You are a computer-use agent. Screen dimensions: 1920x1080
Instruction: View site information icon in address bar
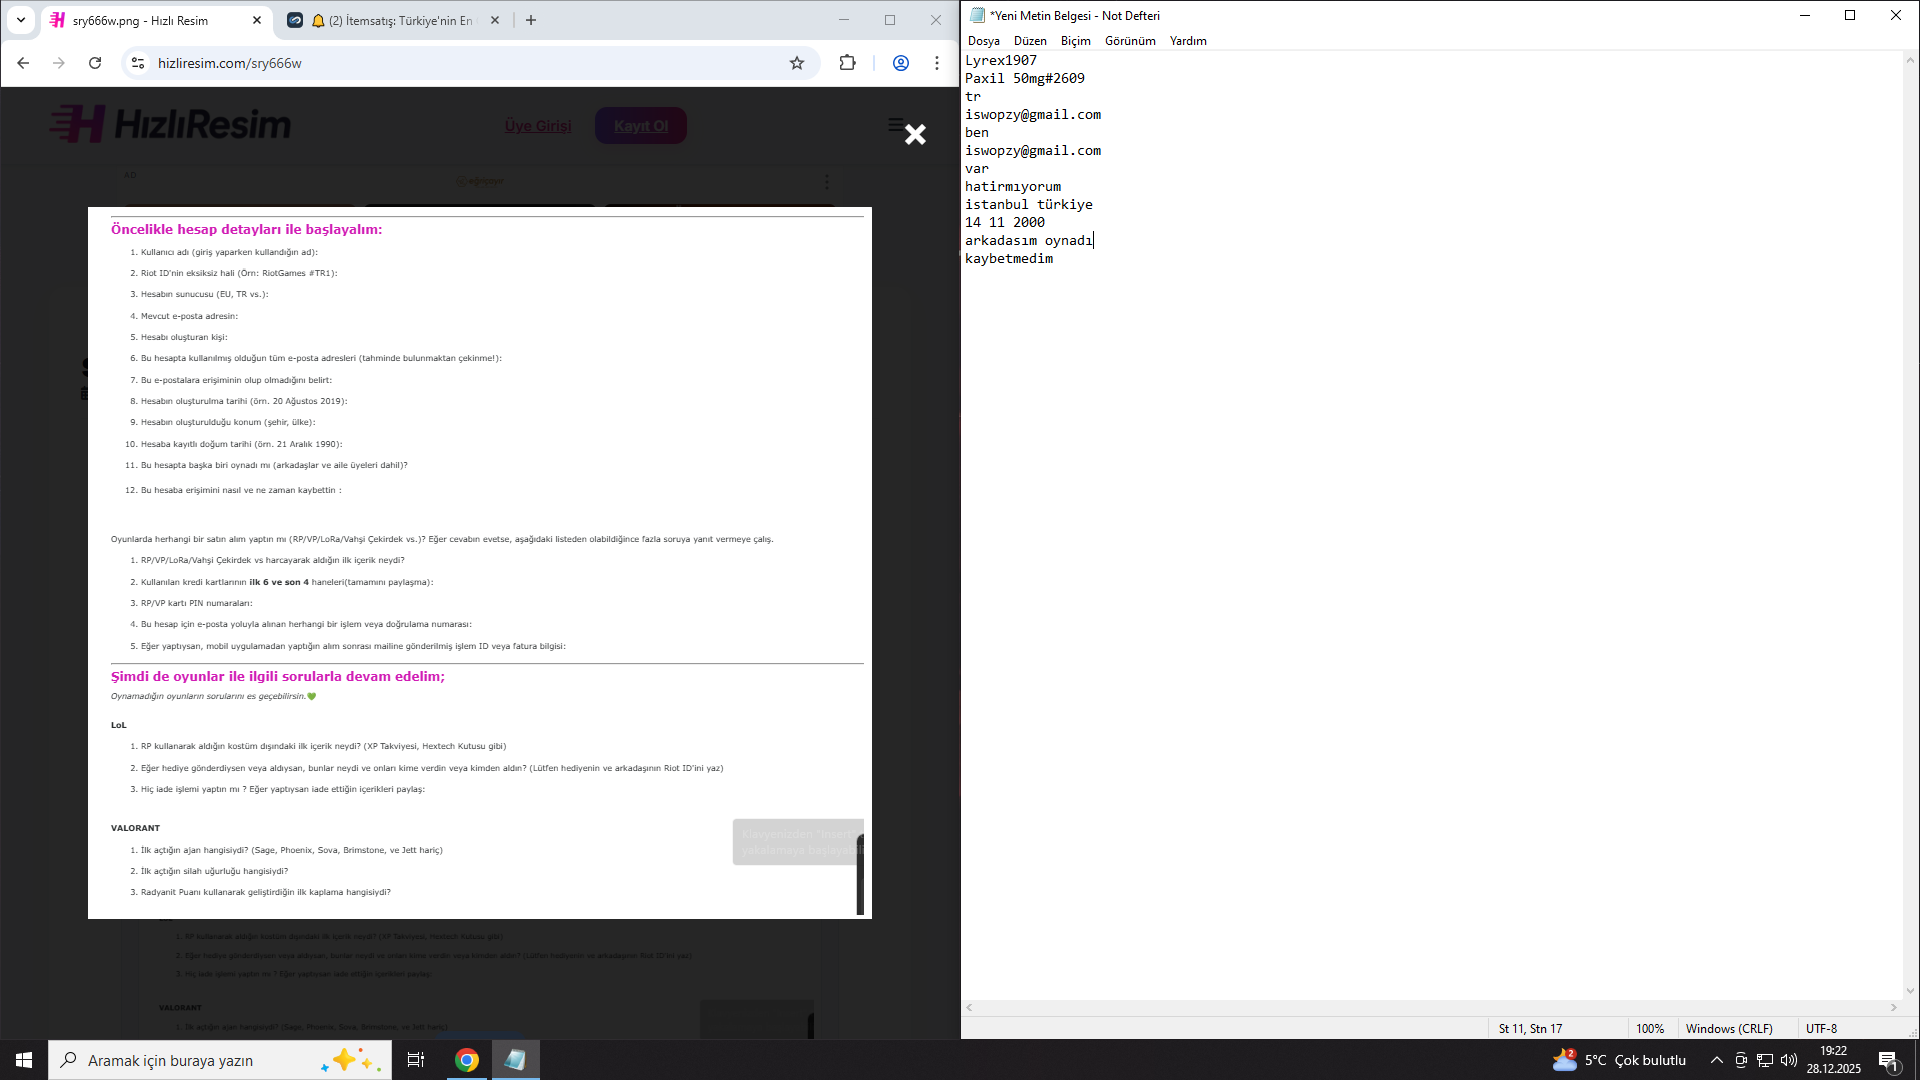point(138,63)
